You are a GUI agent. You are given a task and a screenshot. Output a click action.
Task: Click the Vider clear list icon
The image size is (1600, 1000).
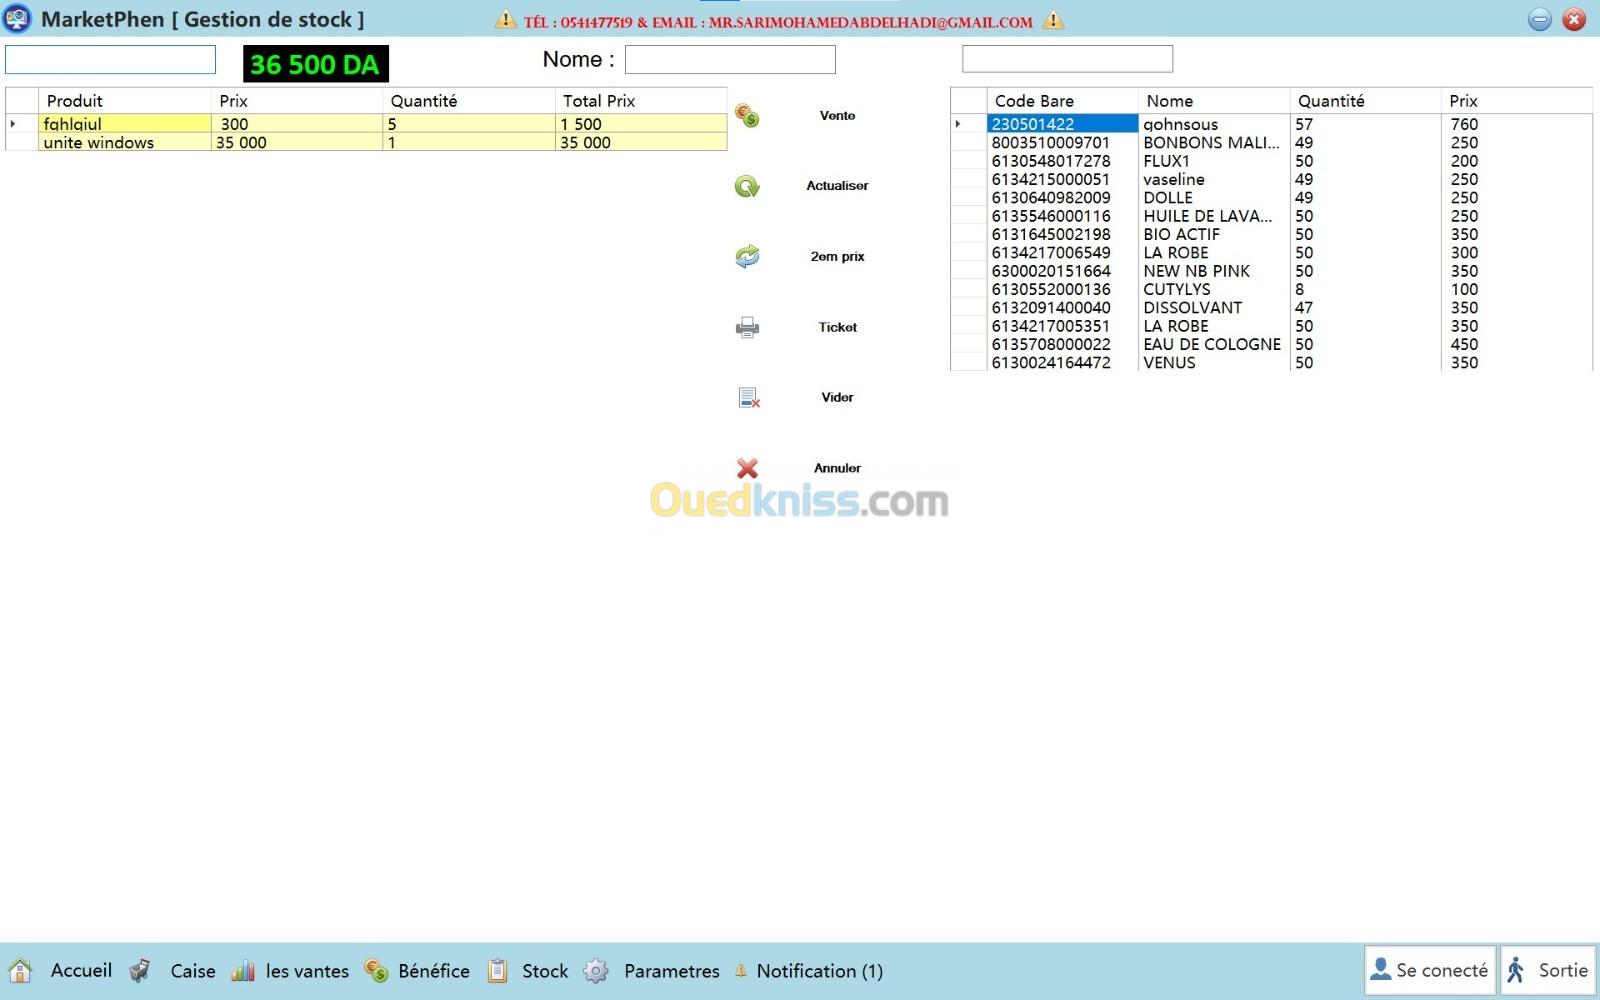pyautogui.click(x=748, y=398)
